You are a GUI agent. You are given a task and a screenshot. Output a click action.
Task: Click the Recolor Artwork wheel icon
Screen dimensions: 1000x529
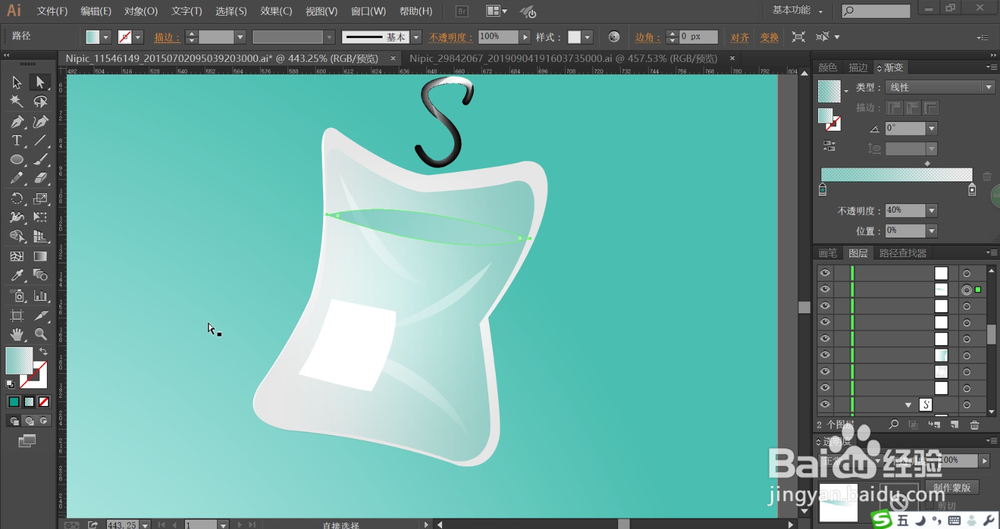614,37
